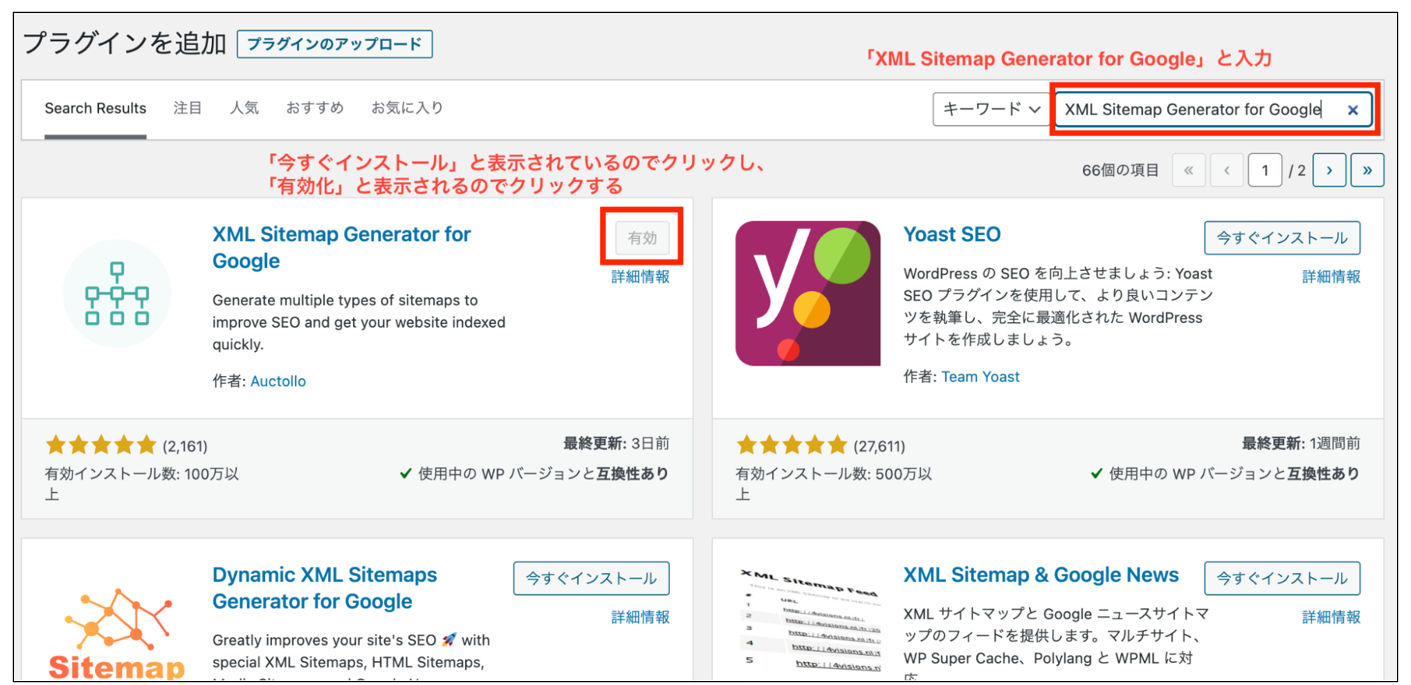This screenshot has height=685, width=1411.
Task: Go to next results page arrow
Action: [x=1329, y=171]
